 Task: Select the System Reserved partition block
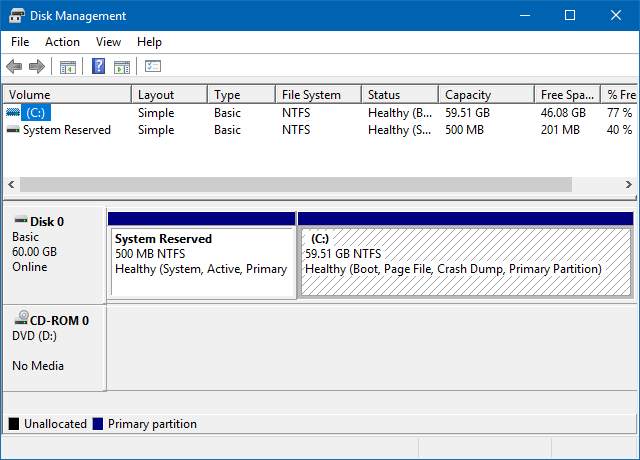coord(202,260)
